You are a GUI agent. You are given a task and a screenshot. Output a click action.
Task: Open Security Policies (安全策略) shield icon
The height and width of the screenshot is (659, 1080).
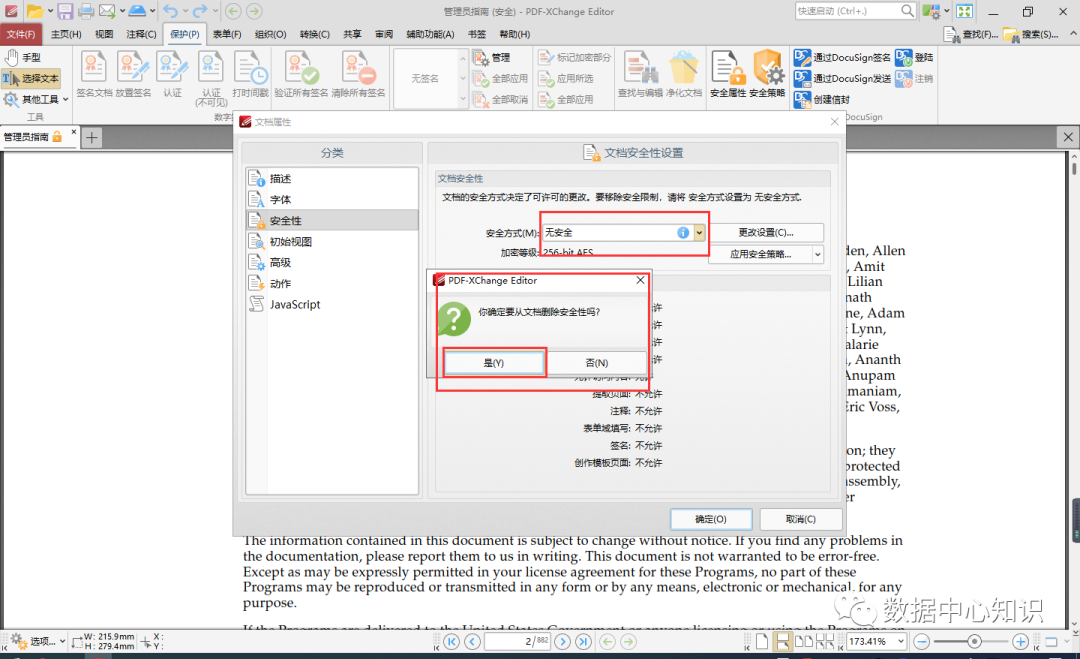(x=767, y=75)
